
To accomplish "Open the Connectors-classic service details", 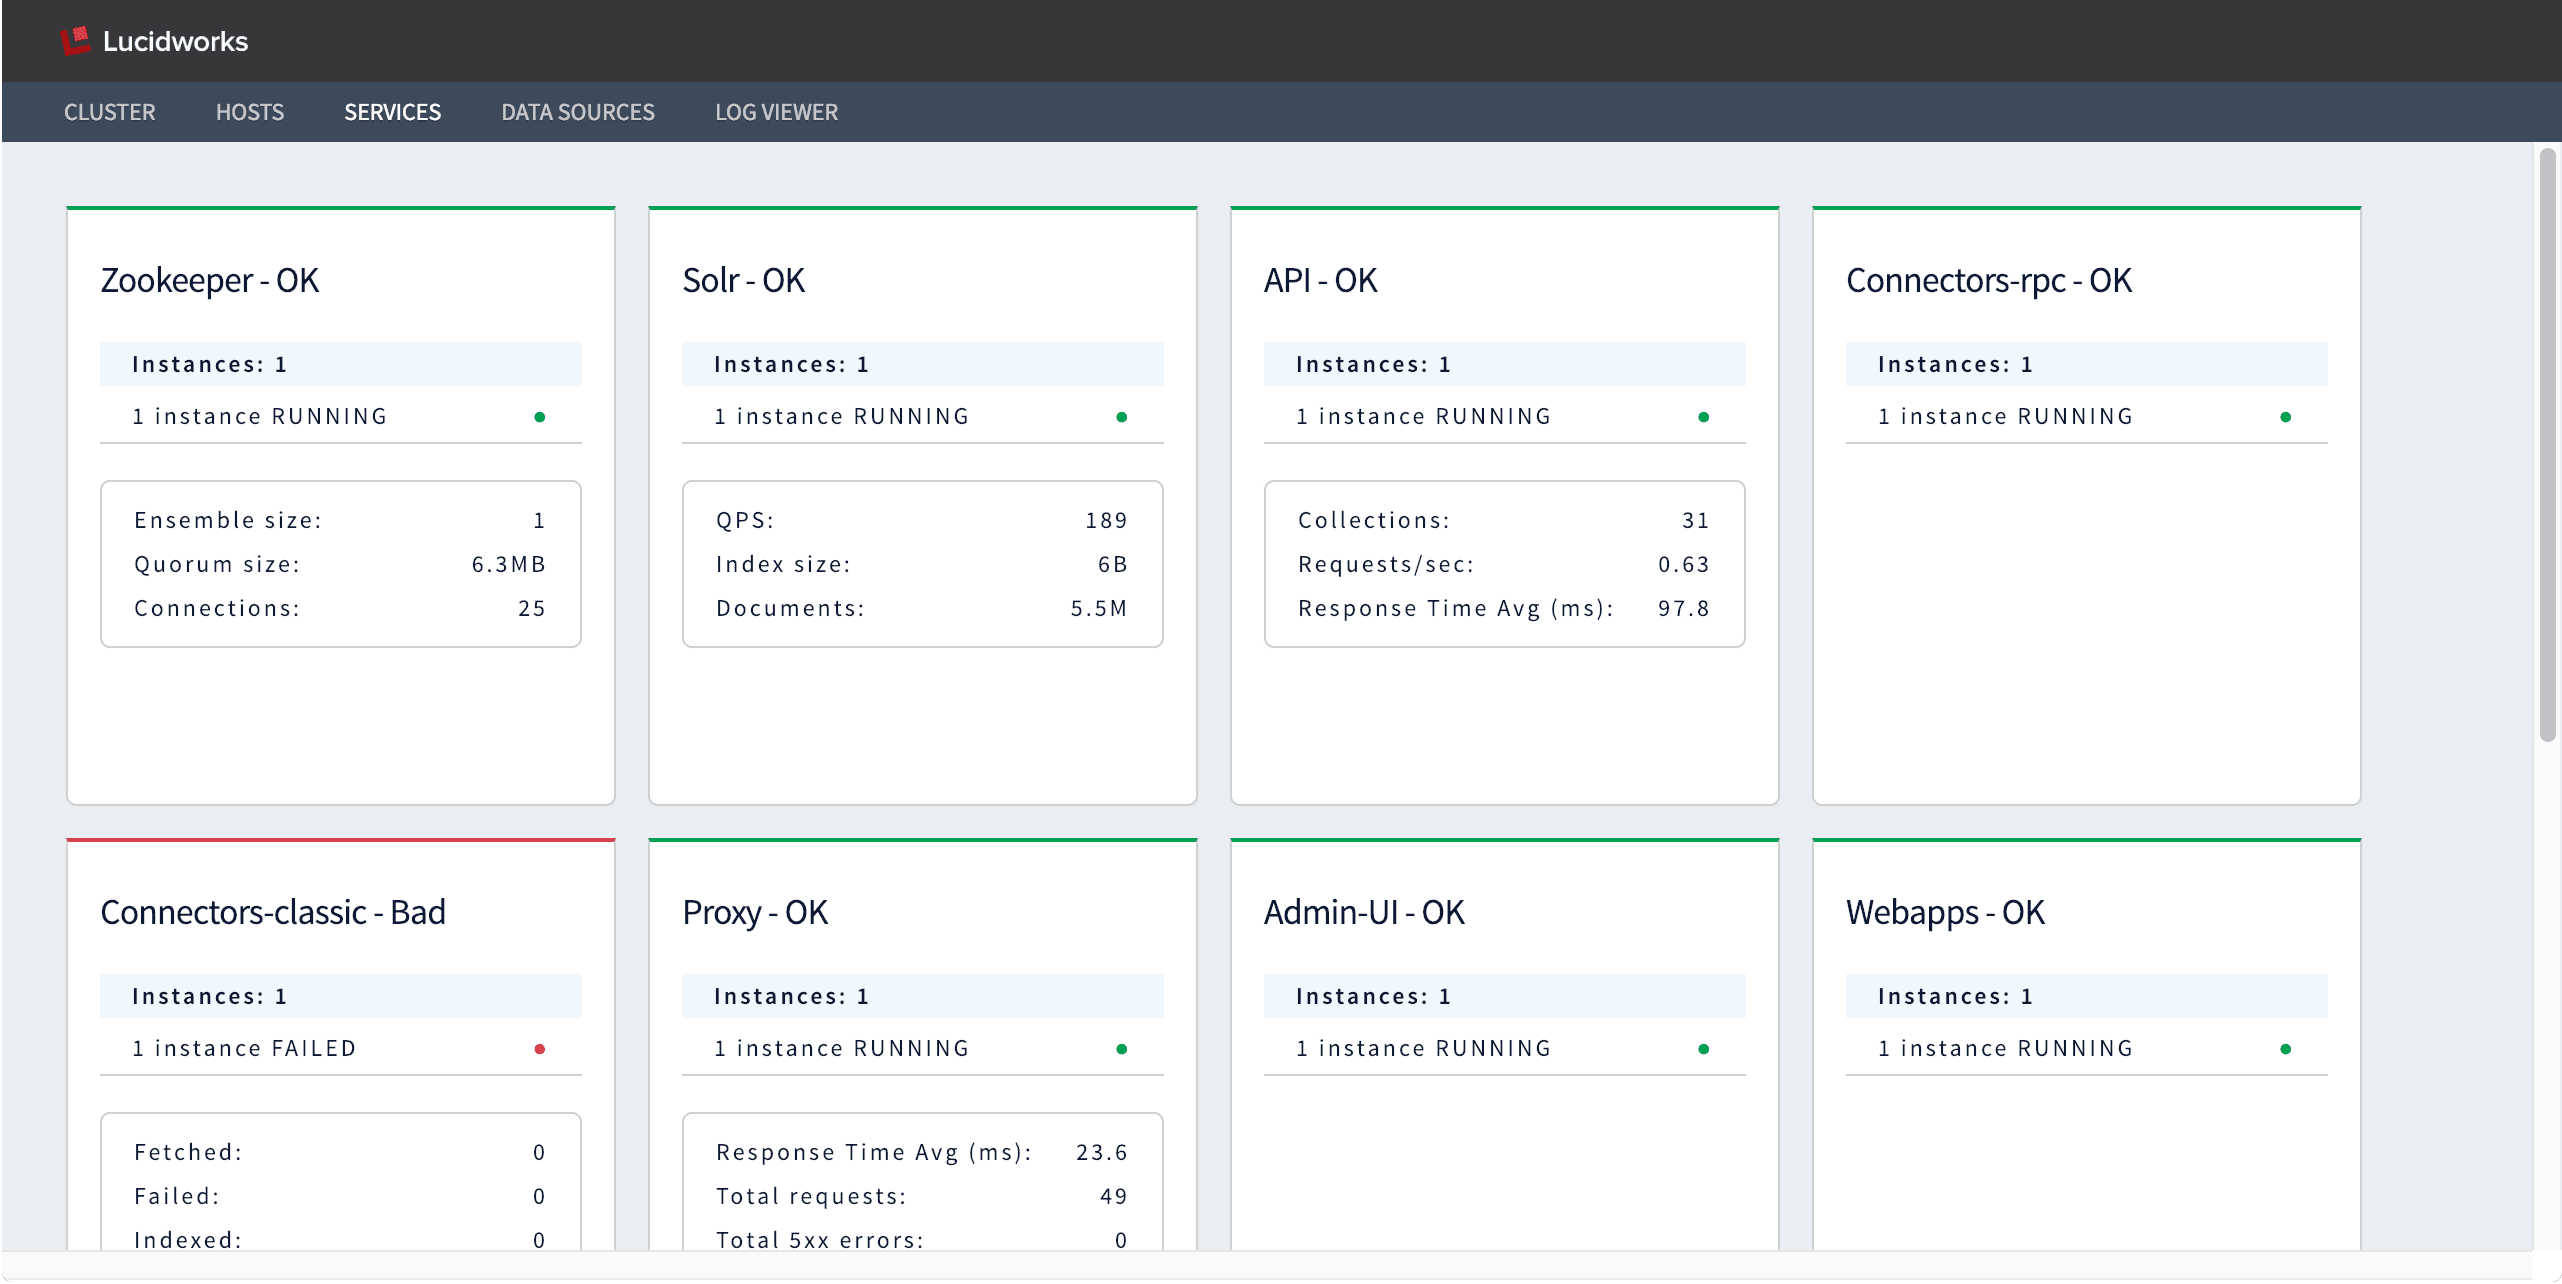I will pos(272,911).
